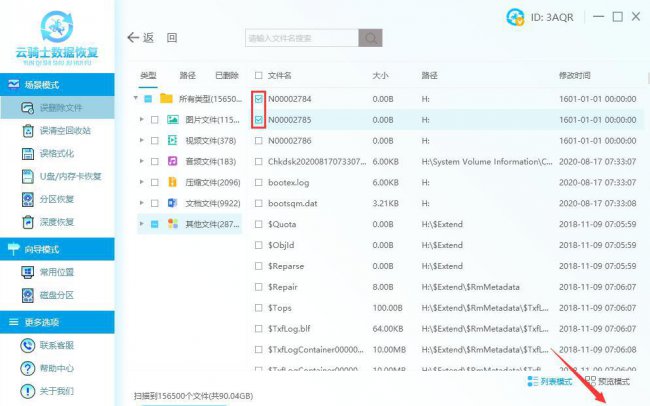Expand the 图片文件 tree node

[141, 119]
